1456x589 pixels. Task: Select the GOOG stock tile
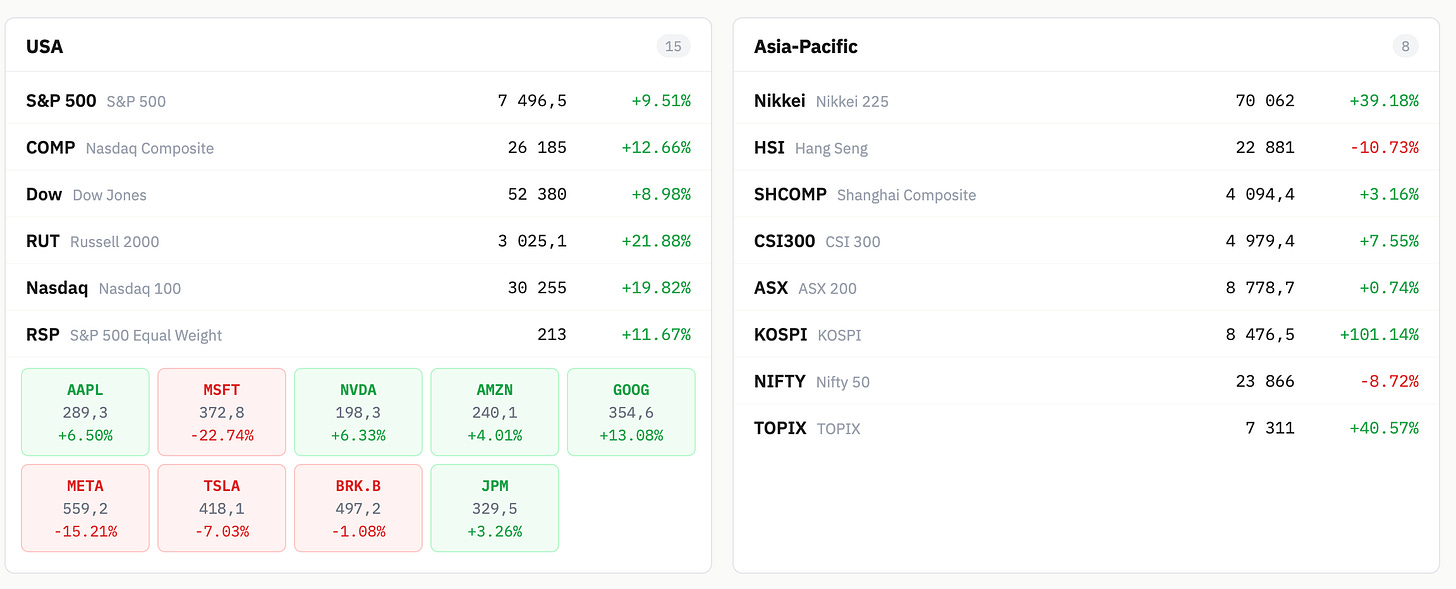(631, 412)
